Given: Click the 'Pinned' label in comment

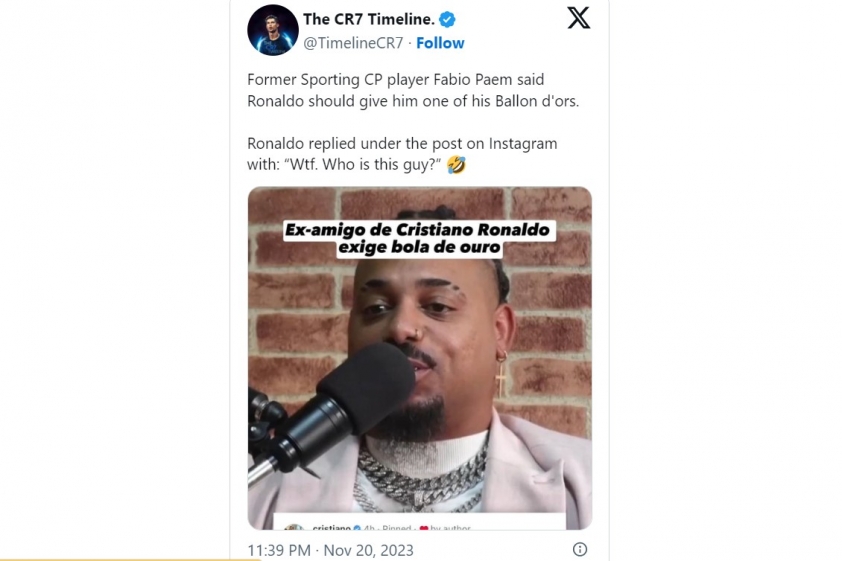Looking at the screenshot, I should pos(397,528).
